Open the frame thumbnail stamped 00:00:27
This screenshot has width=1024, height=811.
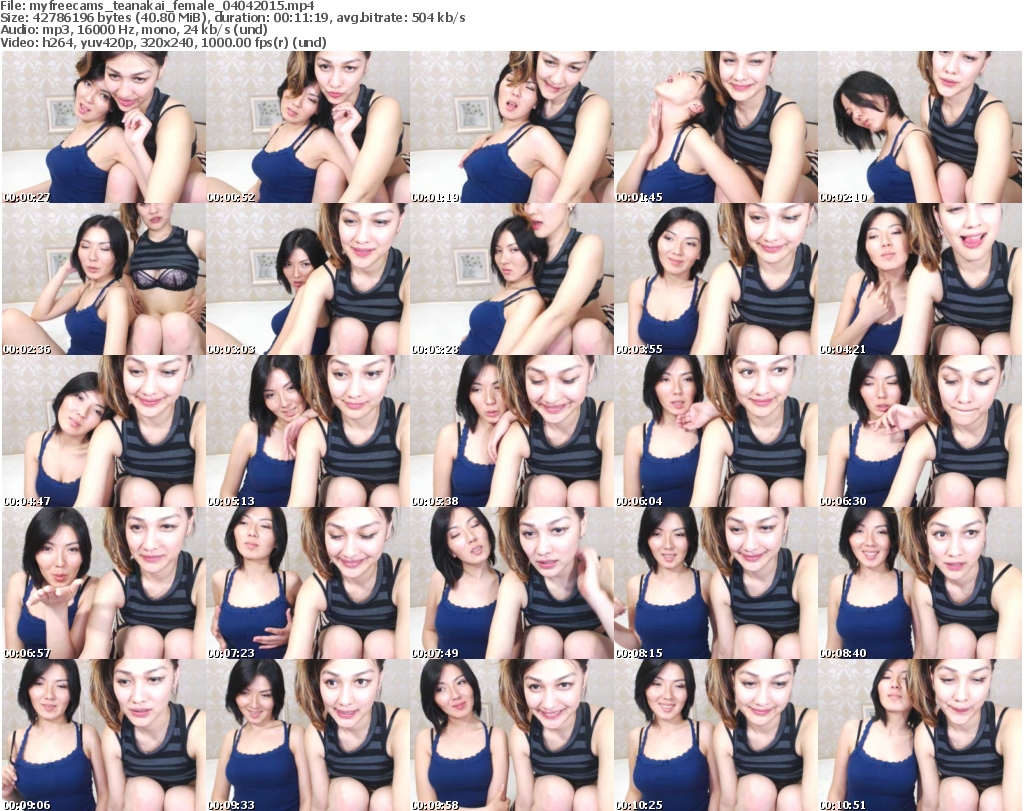(104, 127)
